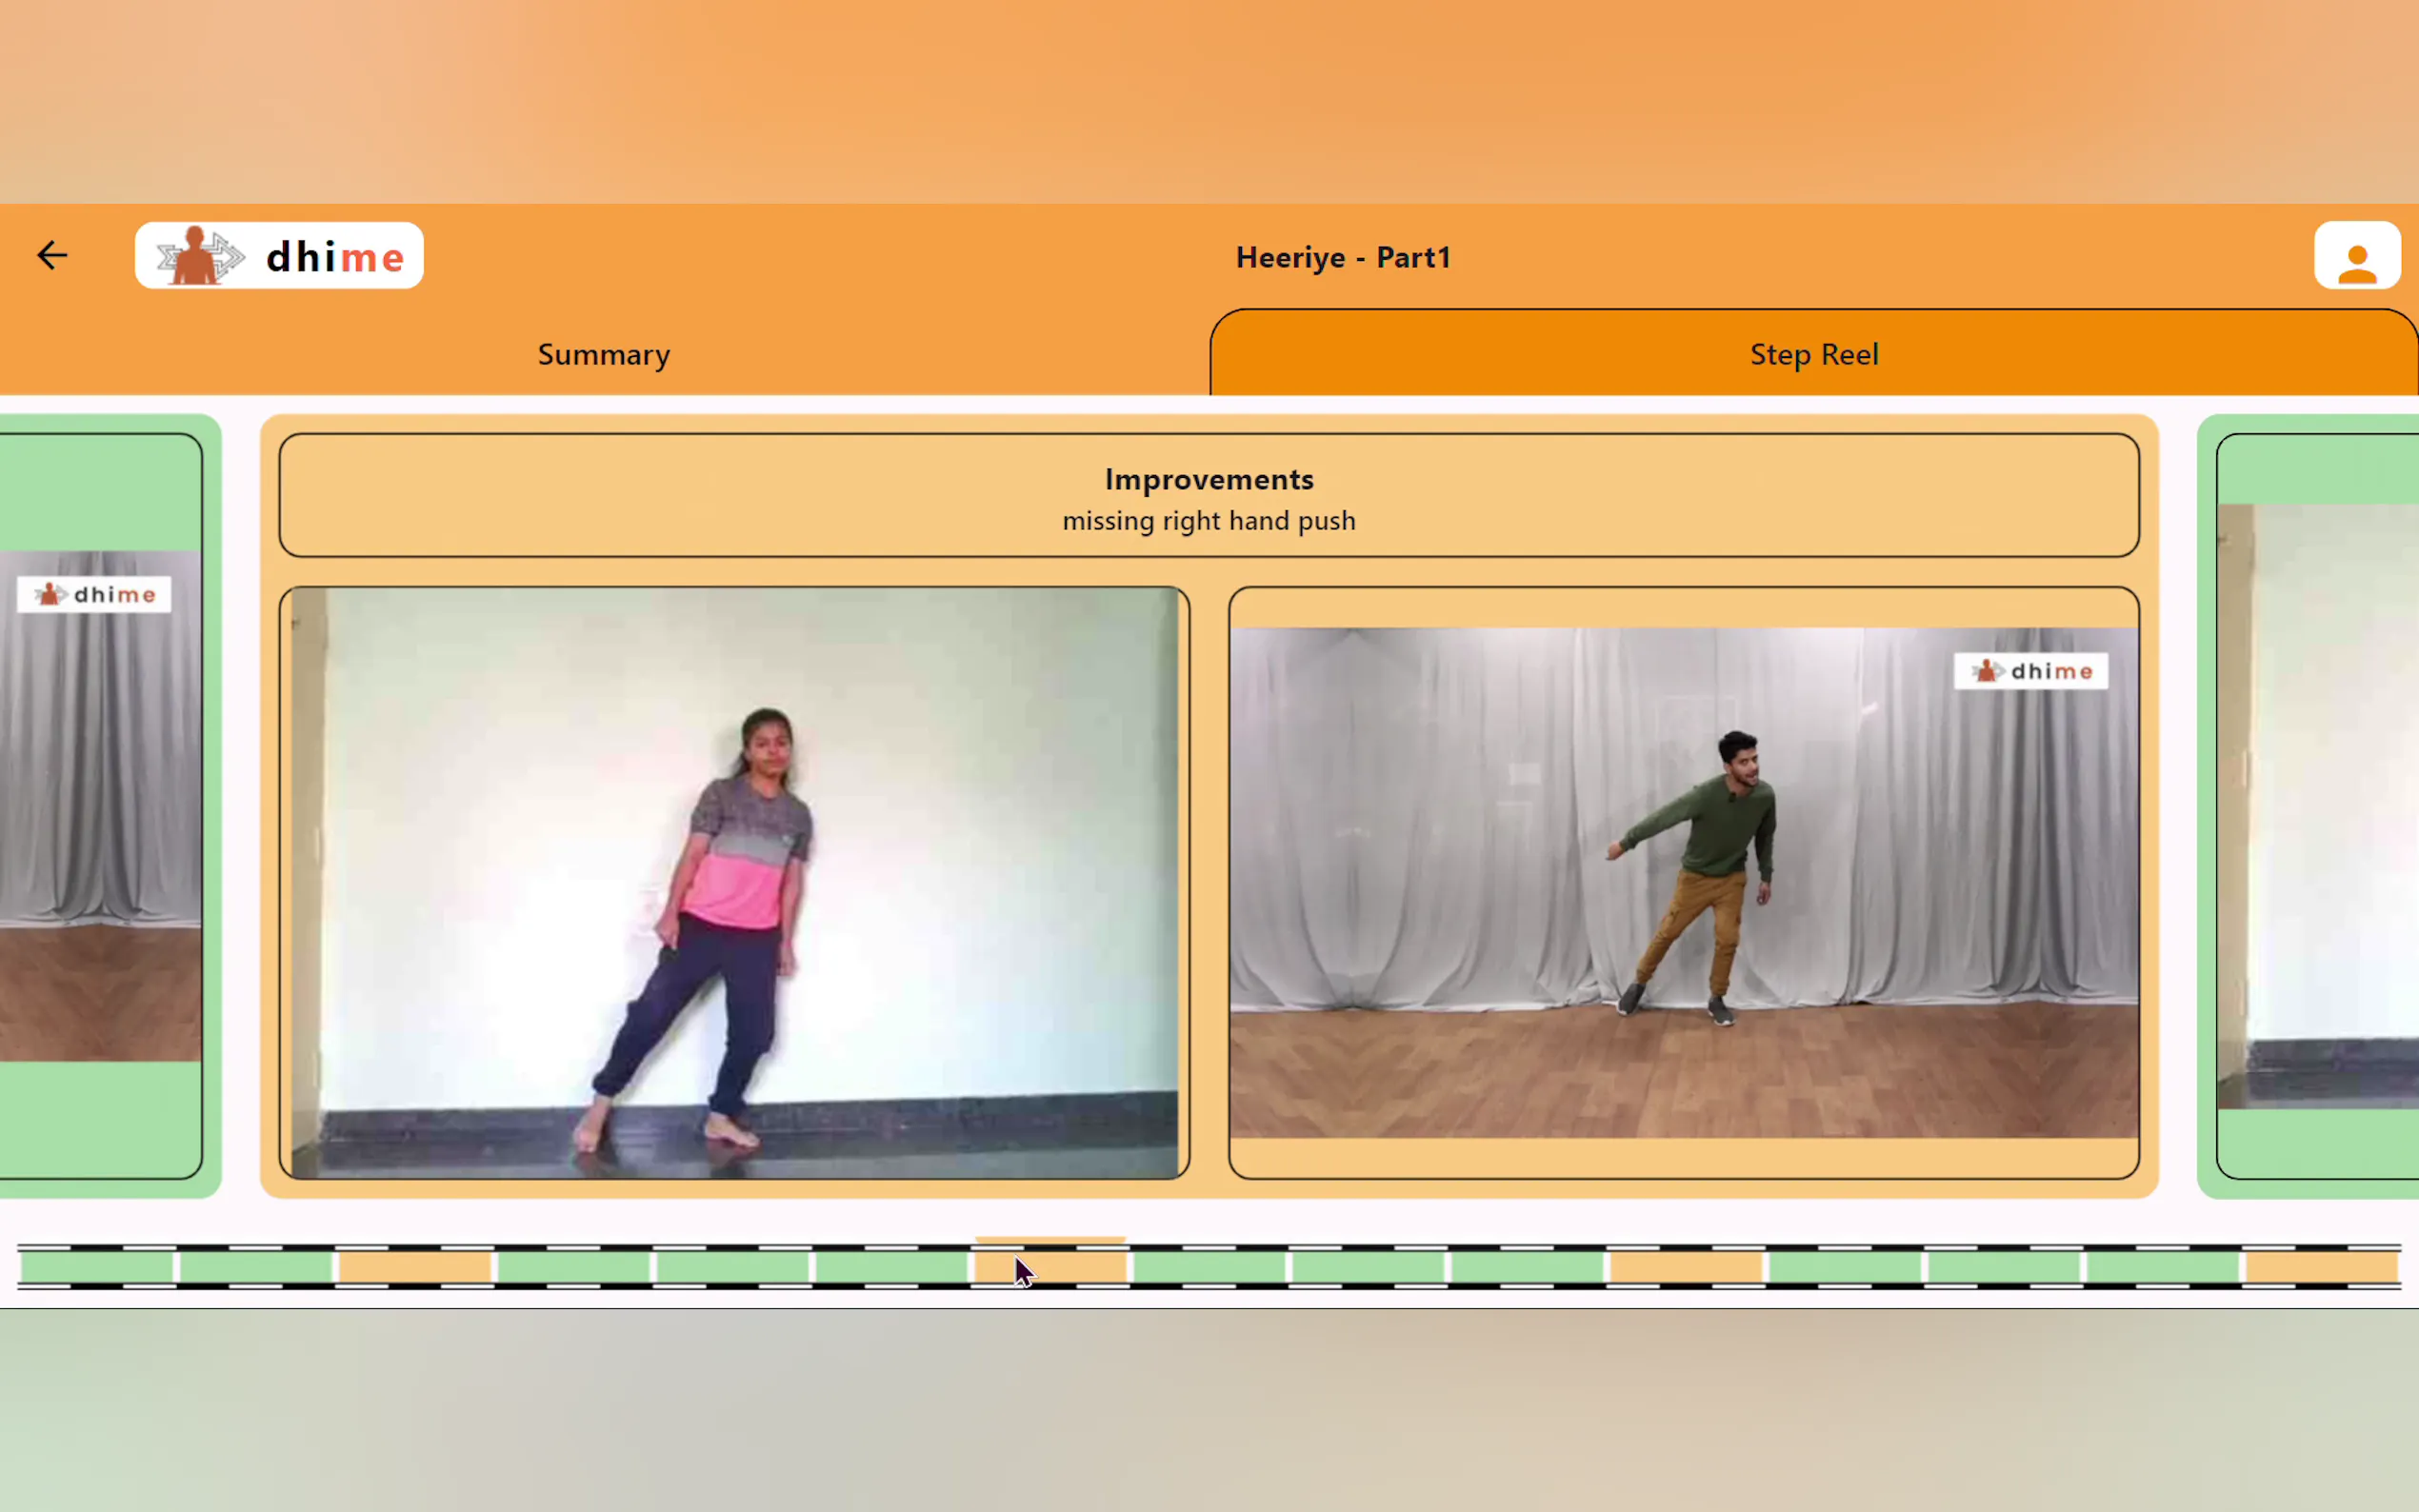Click dhime watermark on instructor video
Image resolution: width=2419 pixels, height=1512 pixels.
(2030, 671)
